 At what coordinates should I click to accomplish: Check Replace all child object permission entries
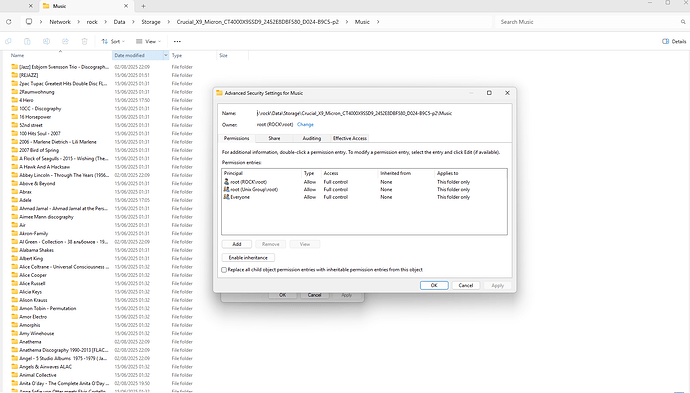(x=224, y=270)
